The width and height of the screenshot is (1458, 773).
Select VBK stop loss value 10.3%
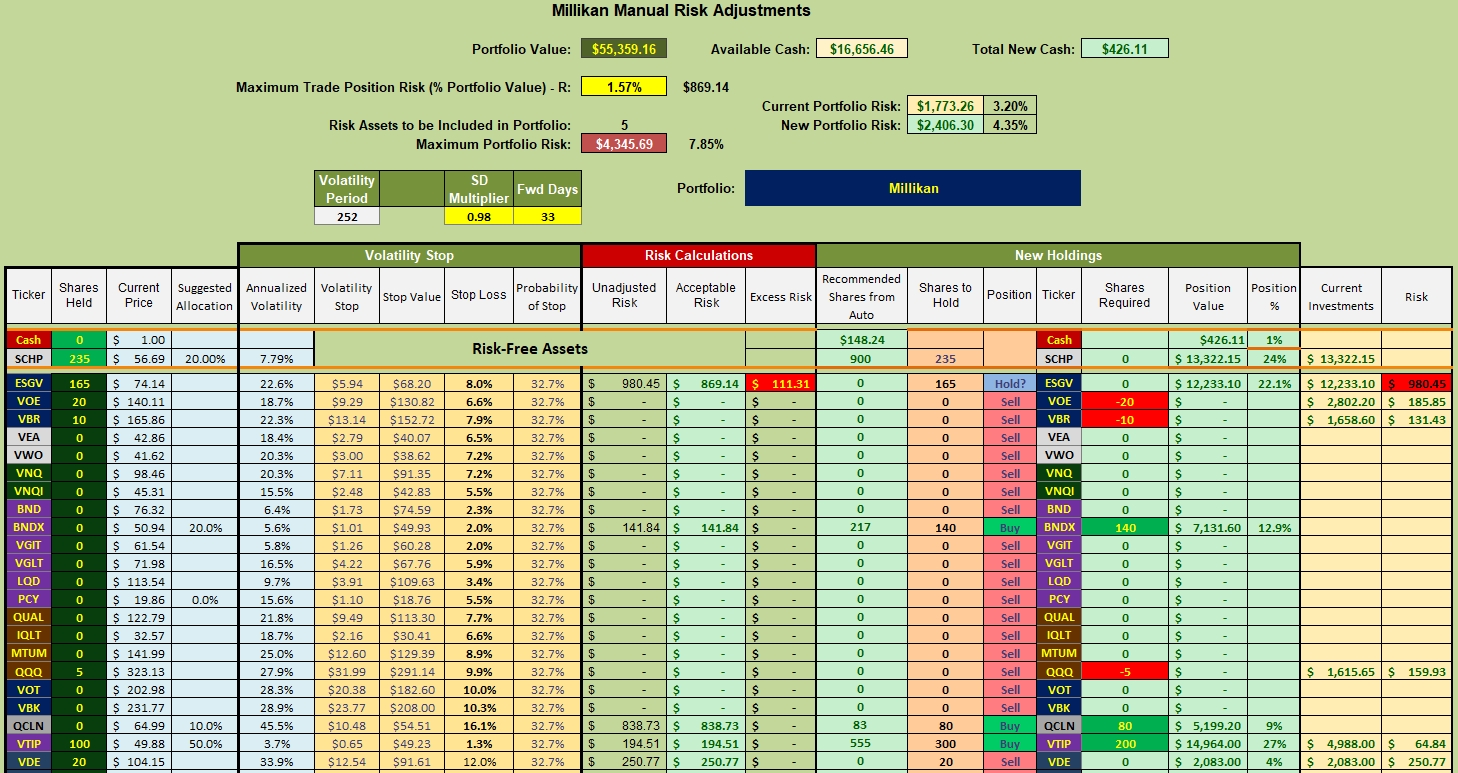pyautogui.click(x=479, y=707)
